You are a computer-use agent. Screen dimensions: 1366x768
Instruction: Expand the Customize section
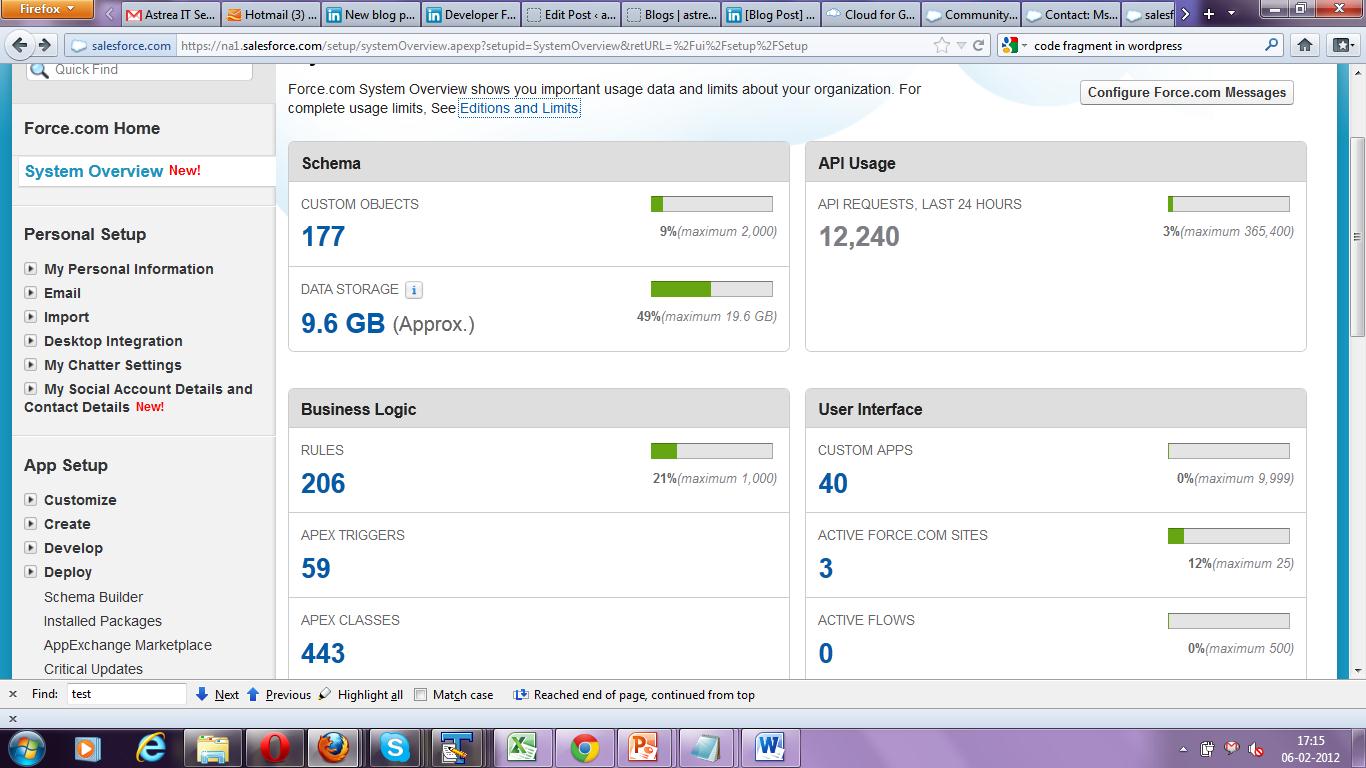(x=30, y=499)
